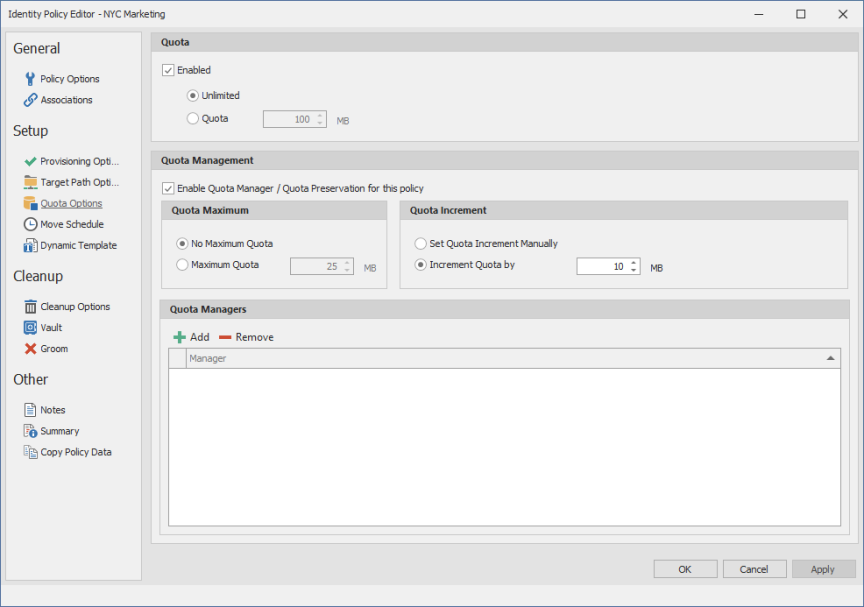Image resolution: width=864 pixels, height=607 pixels.
Task: Click the Groom red X icon
Action: tap(30, 349)
